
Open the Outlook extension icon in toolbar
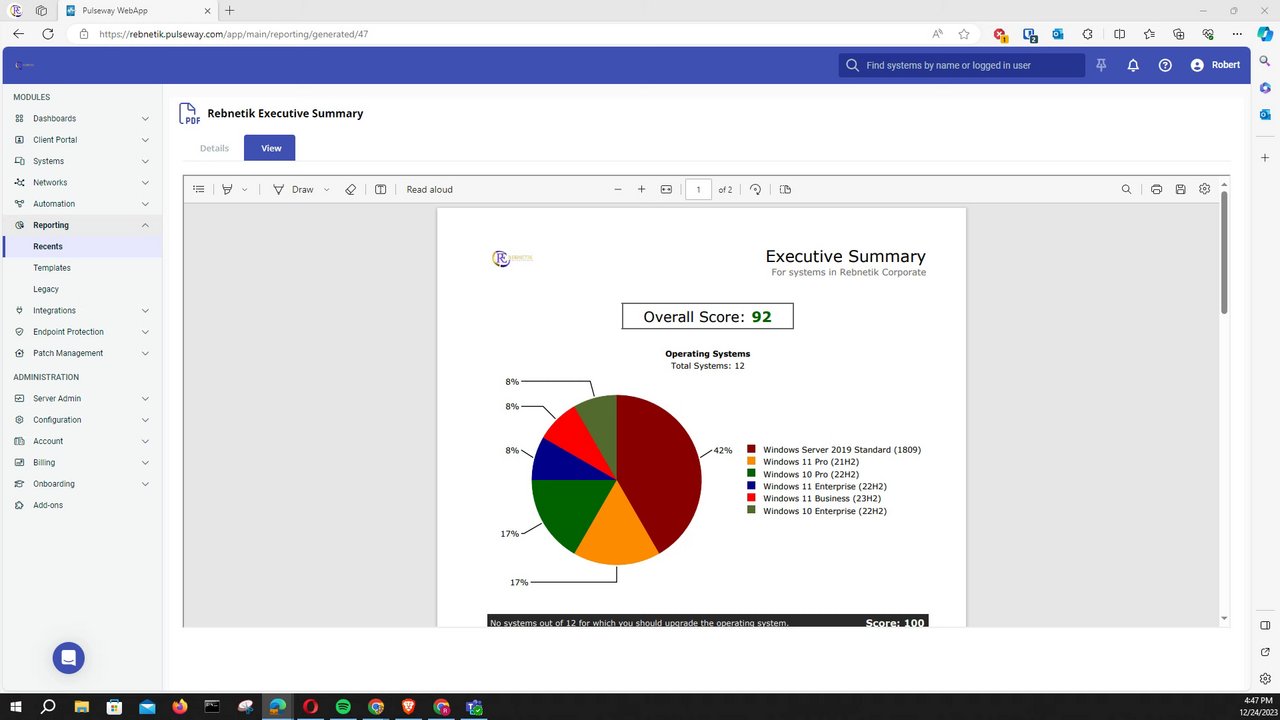(1057, 33)
